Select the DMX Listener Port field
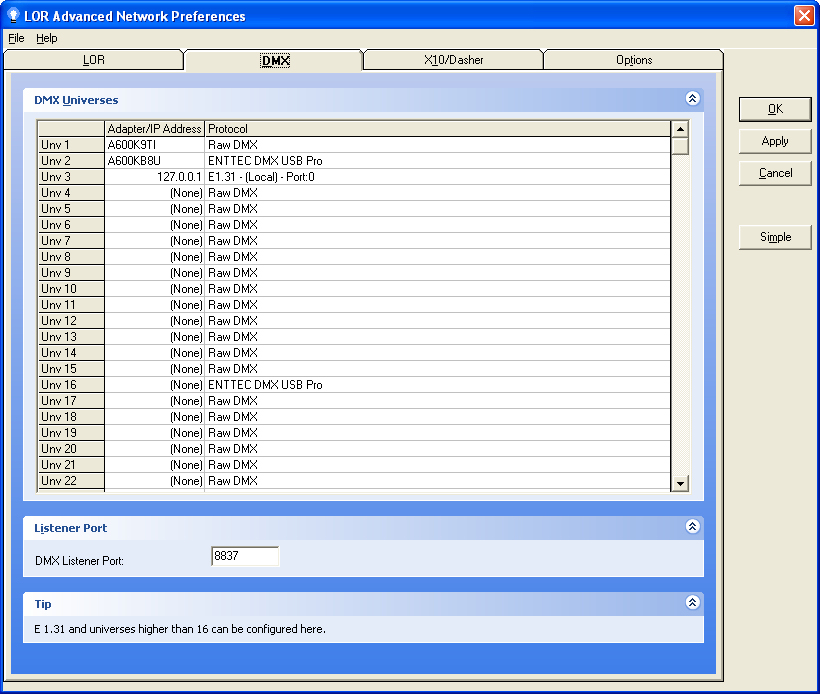The height and width of the screenshot is (694, 820). pyautogui.click(x=244, y=555)
